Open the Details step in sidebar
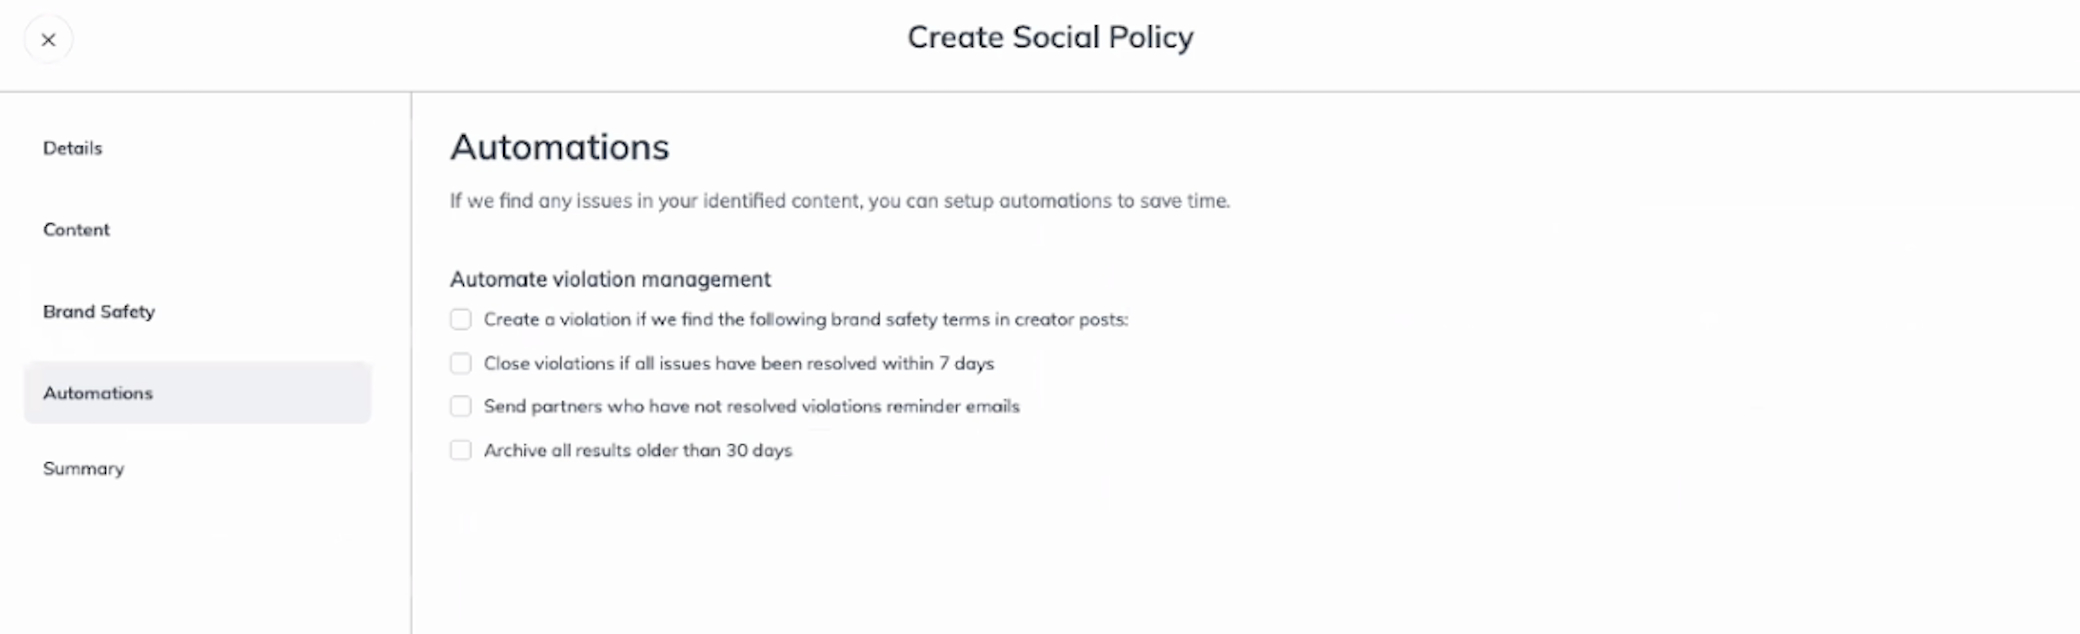The image size is (2080, 634). pyautogui.click(x=73, y=148)
